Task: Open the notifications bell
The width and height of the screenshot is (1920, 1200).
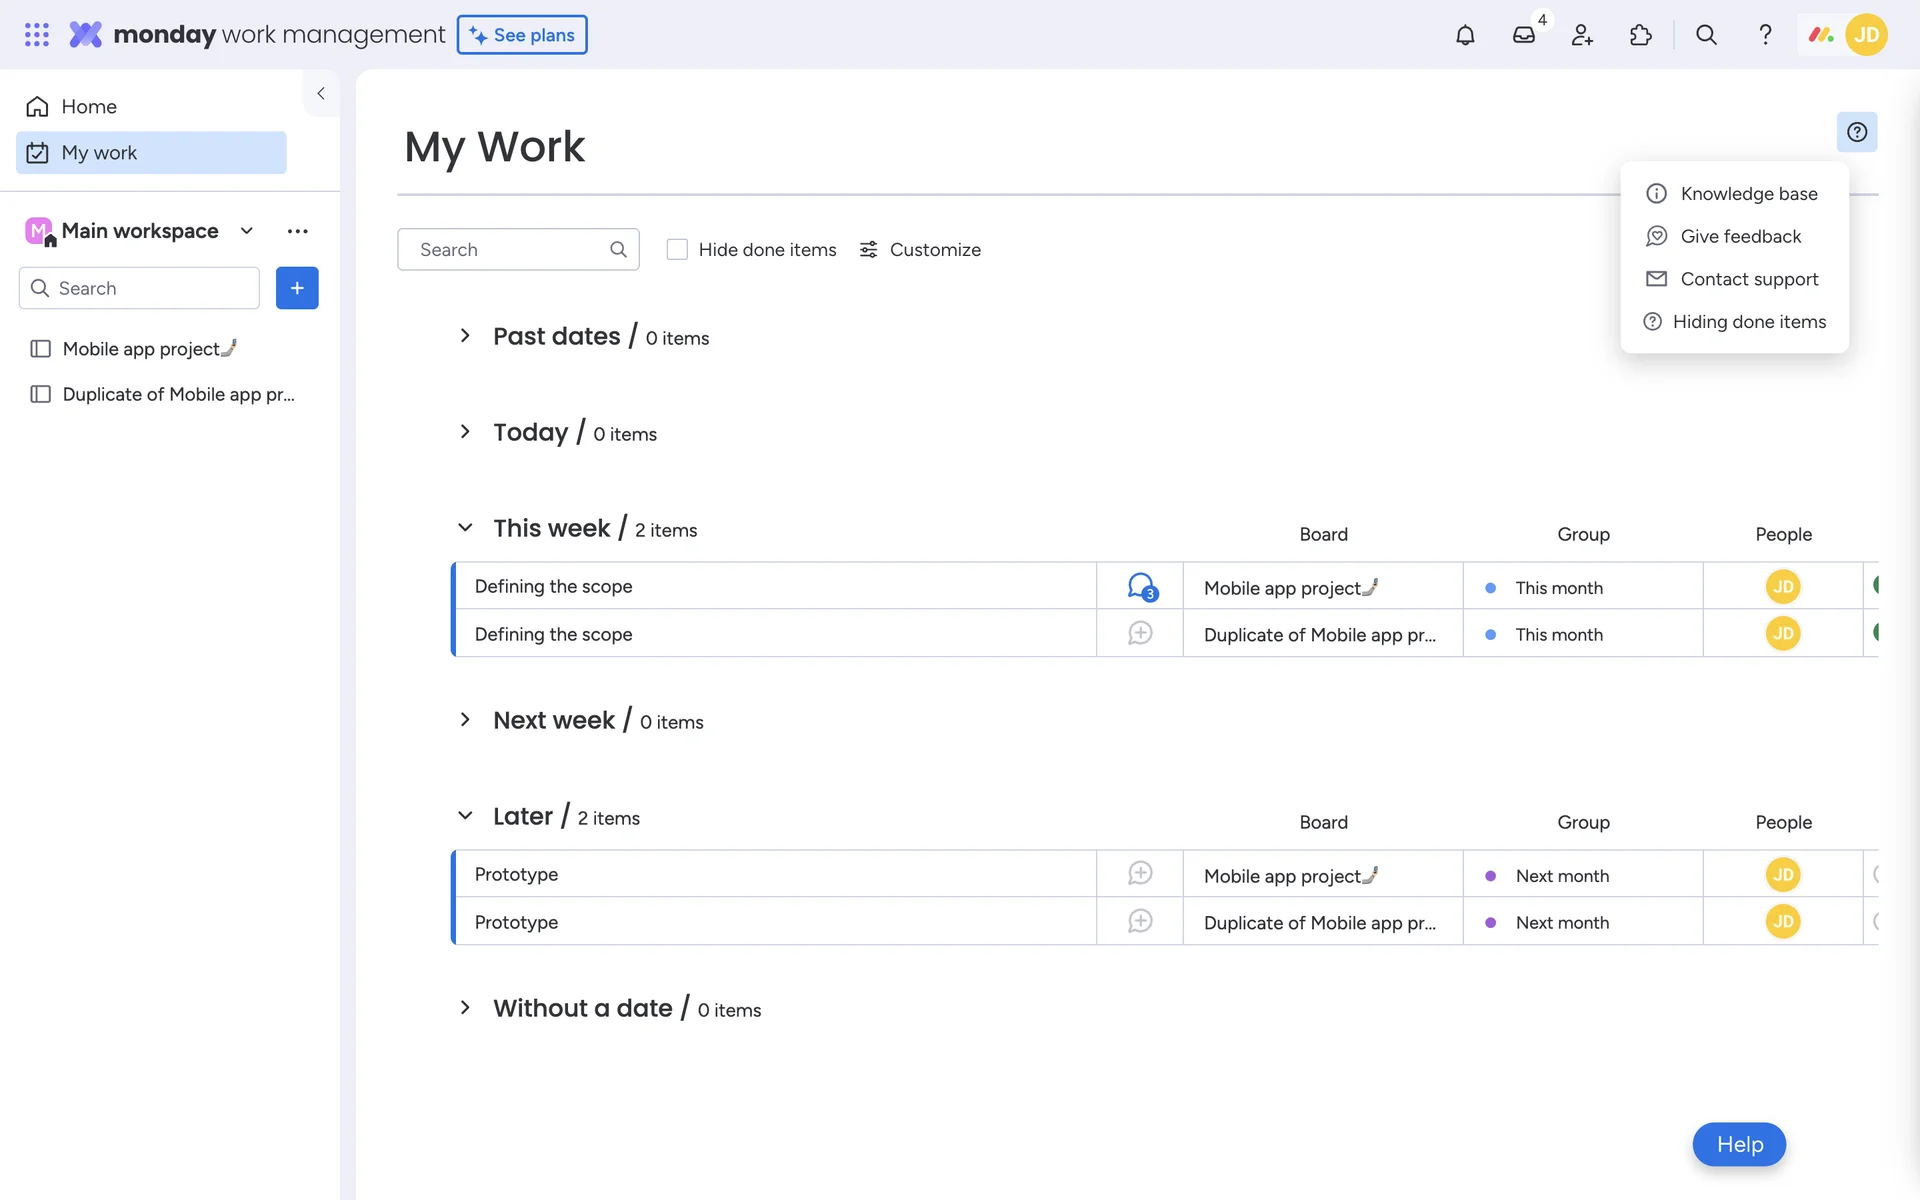Action: click(1465, 35)
